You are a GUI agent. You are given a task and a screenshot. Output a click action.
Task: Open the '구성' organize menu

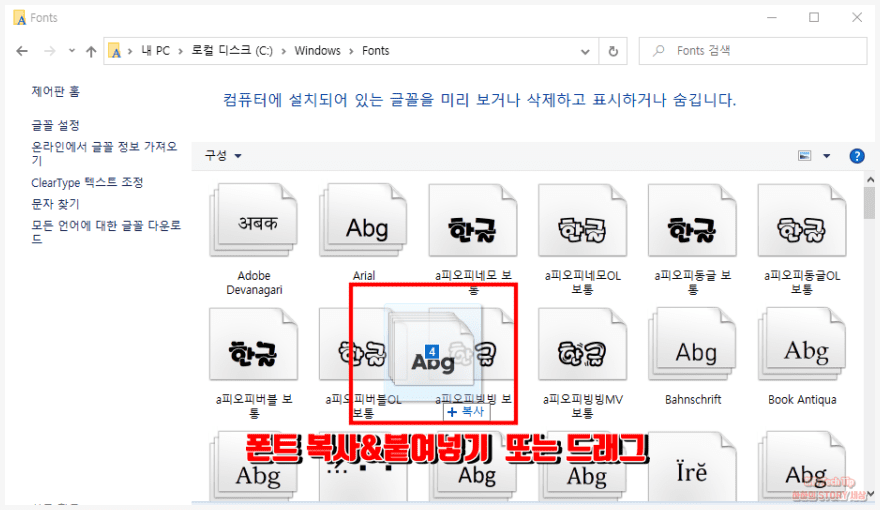[x=223, y=155]
